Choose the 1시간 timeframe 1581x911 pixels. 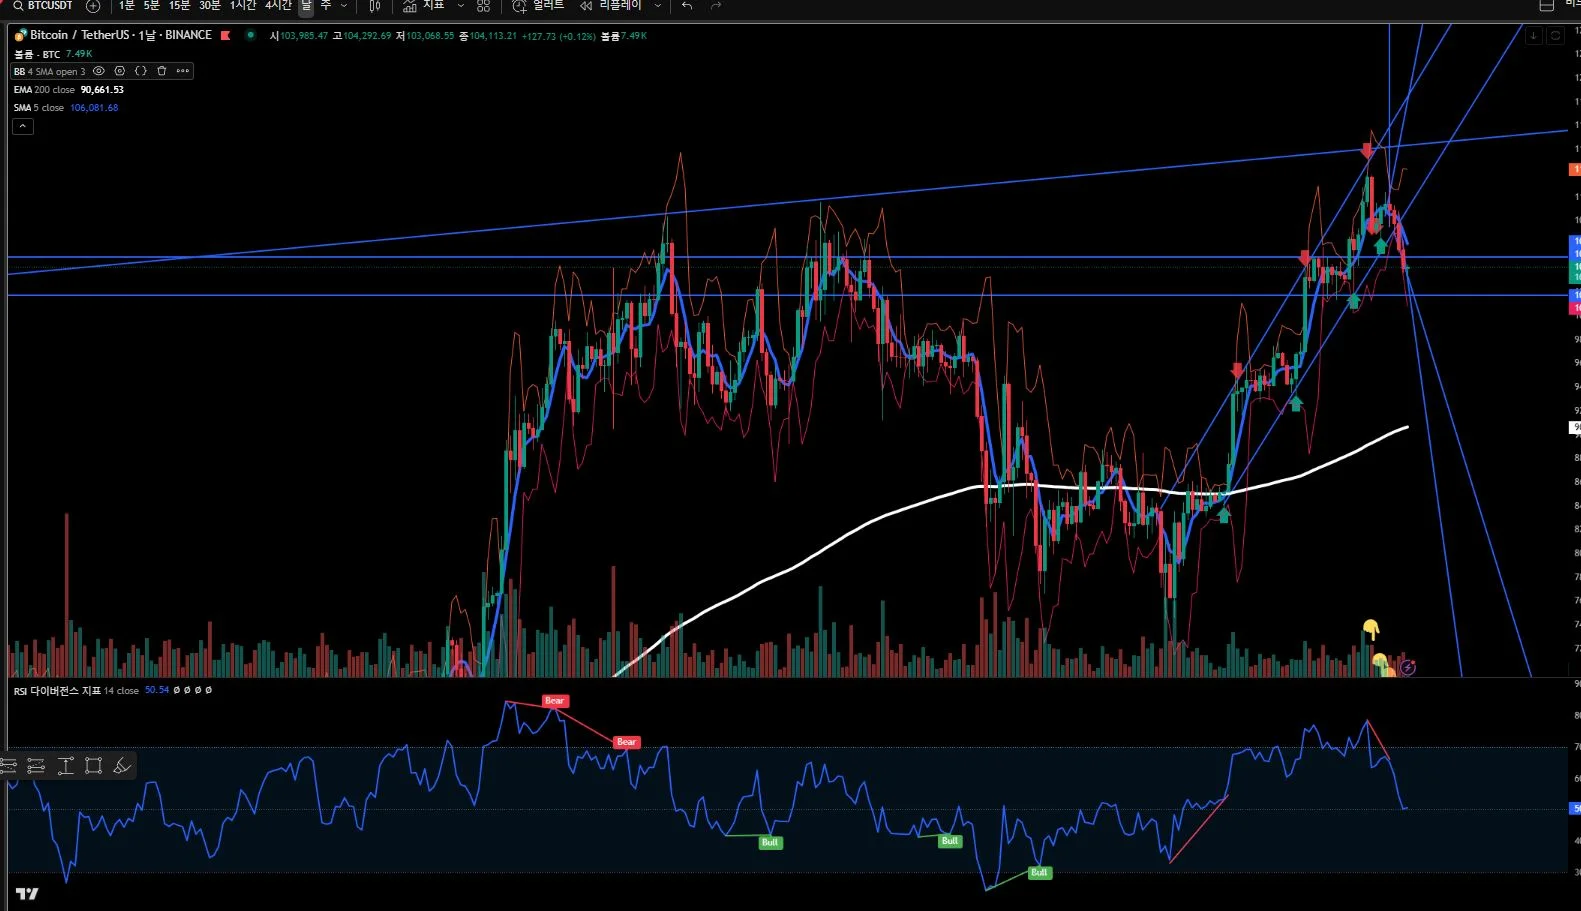tap(243, 6)
